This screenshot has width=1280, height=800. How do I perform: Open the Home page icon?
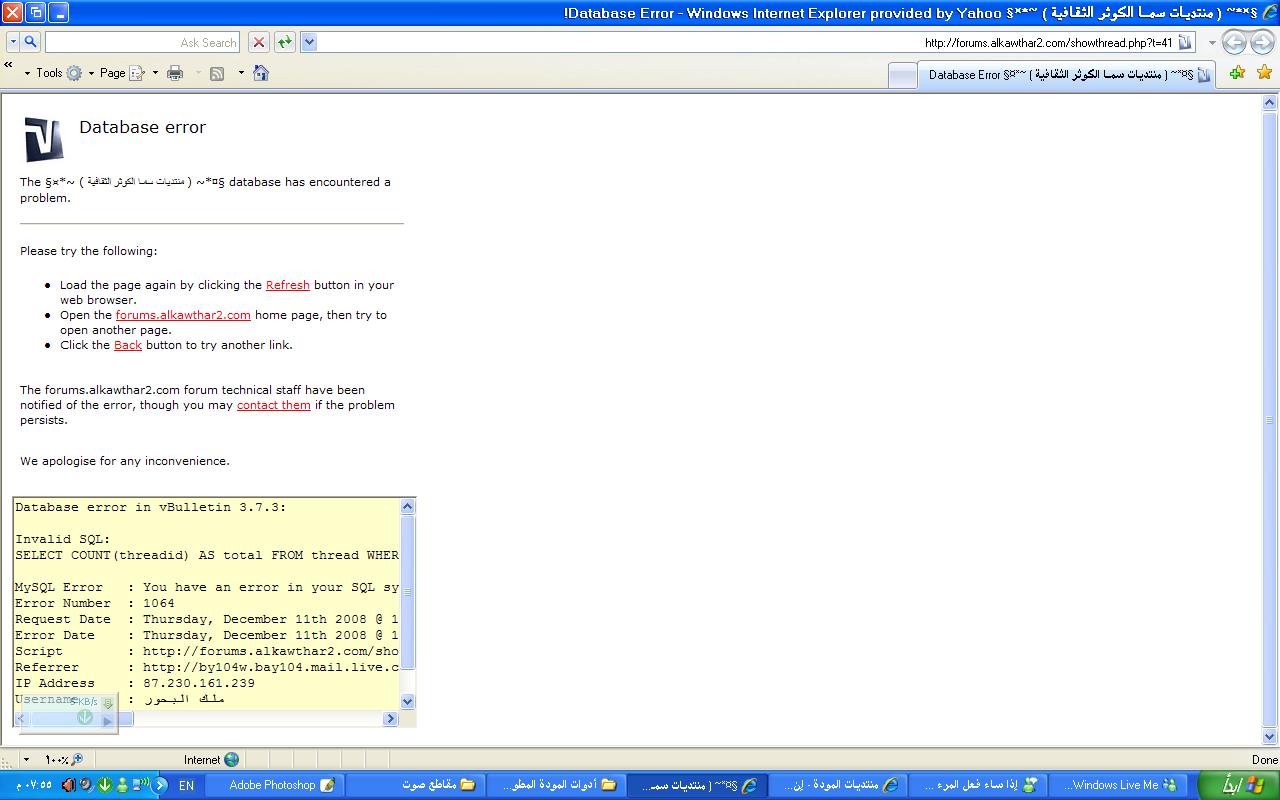point(261,73)
